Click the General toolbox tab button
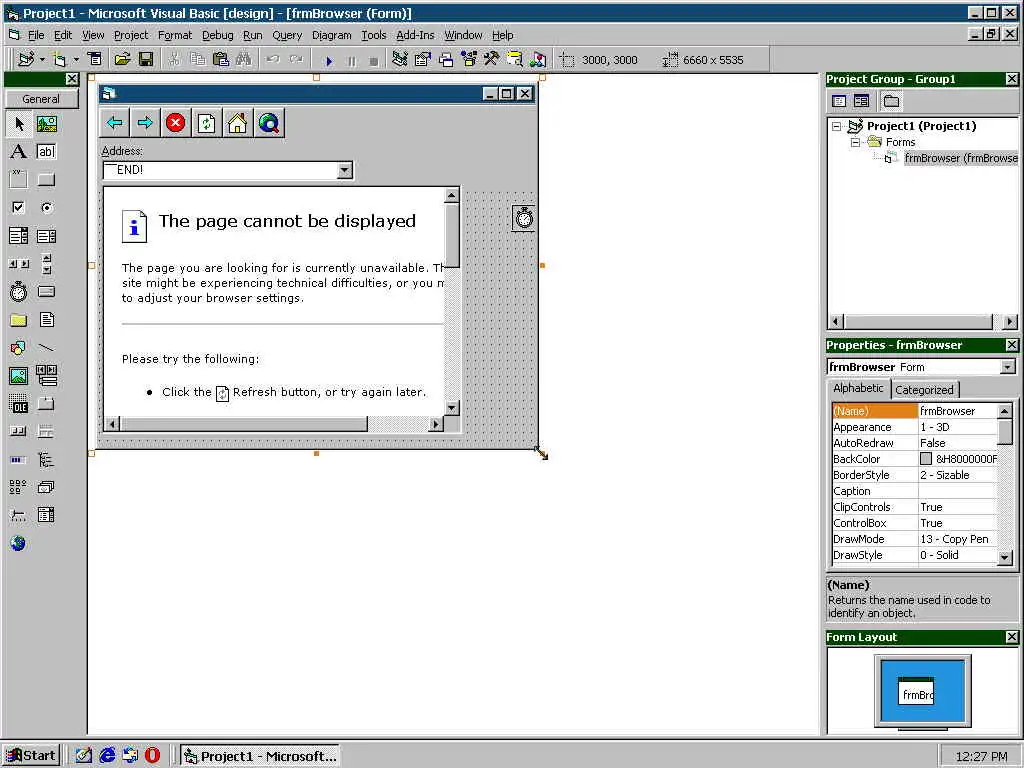Viewport: 1024px width, 768px height. coord(41,99)
